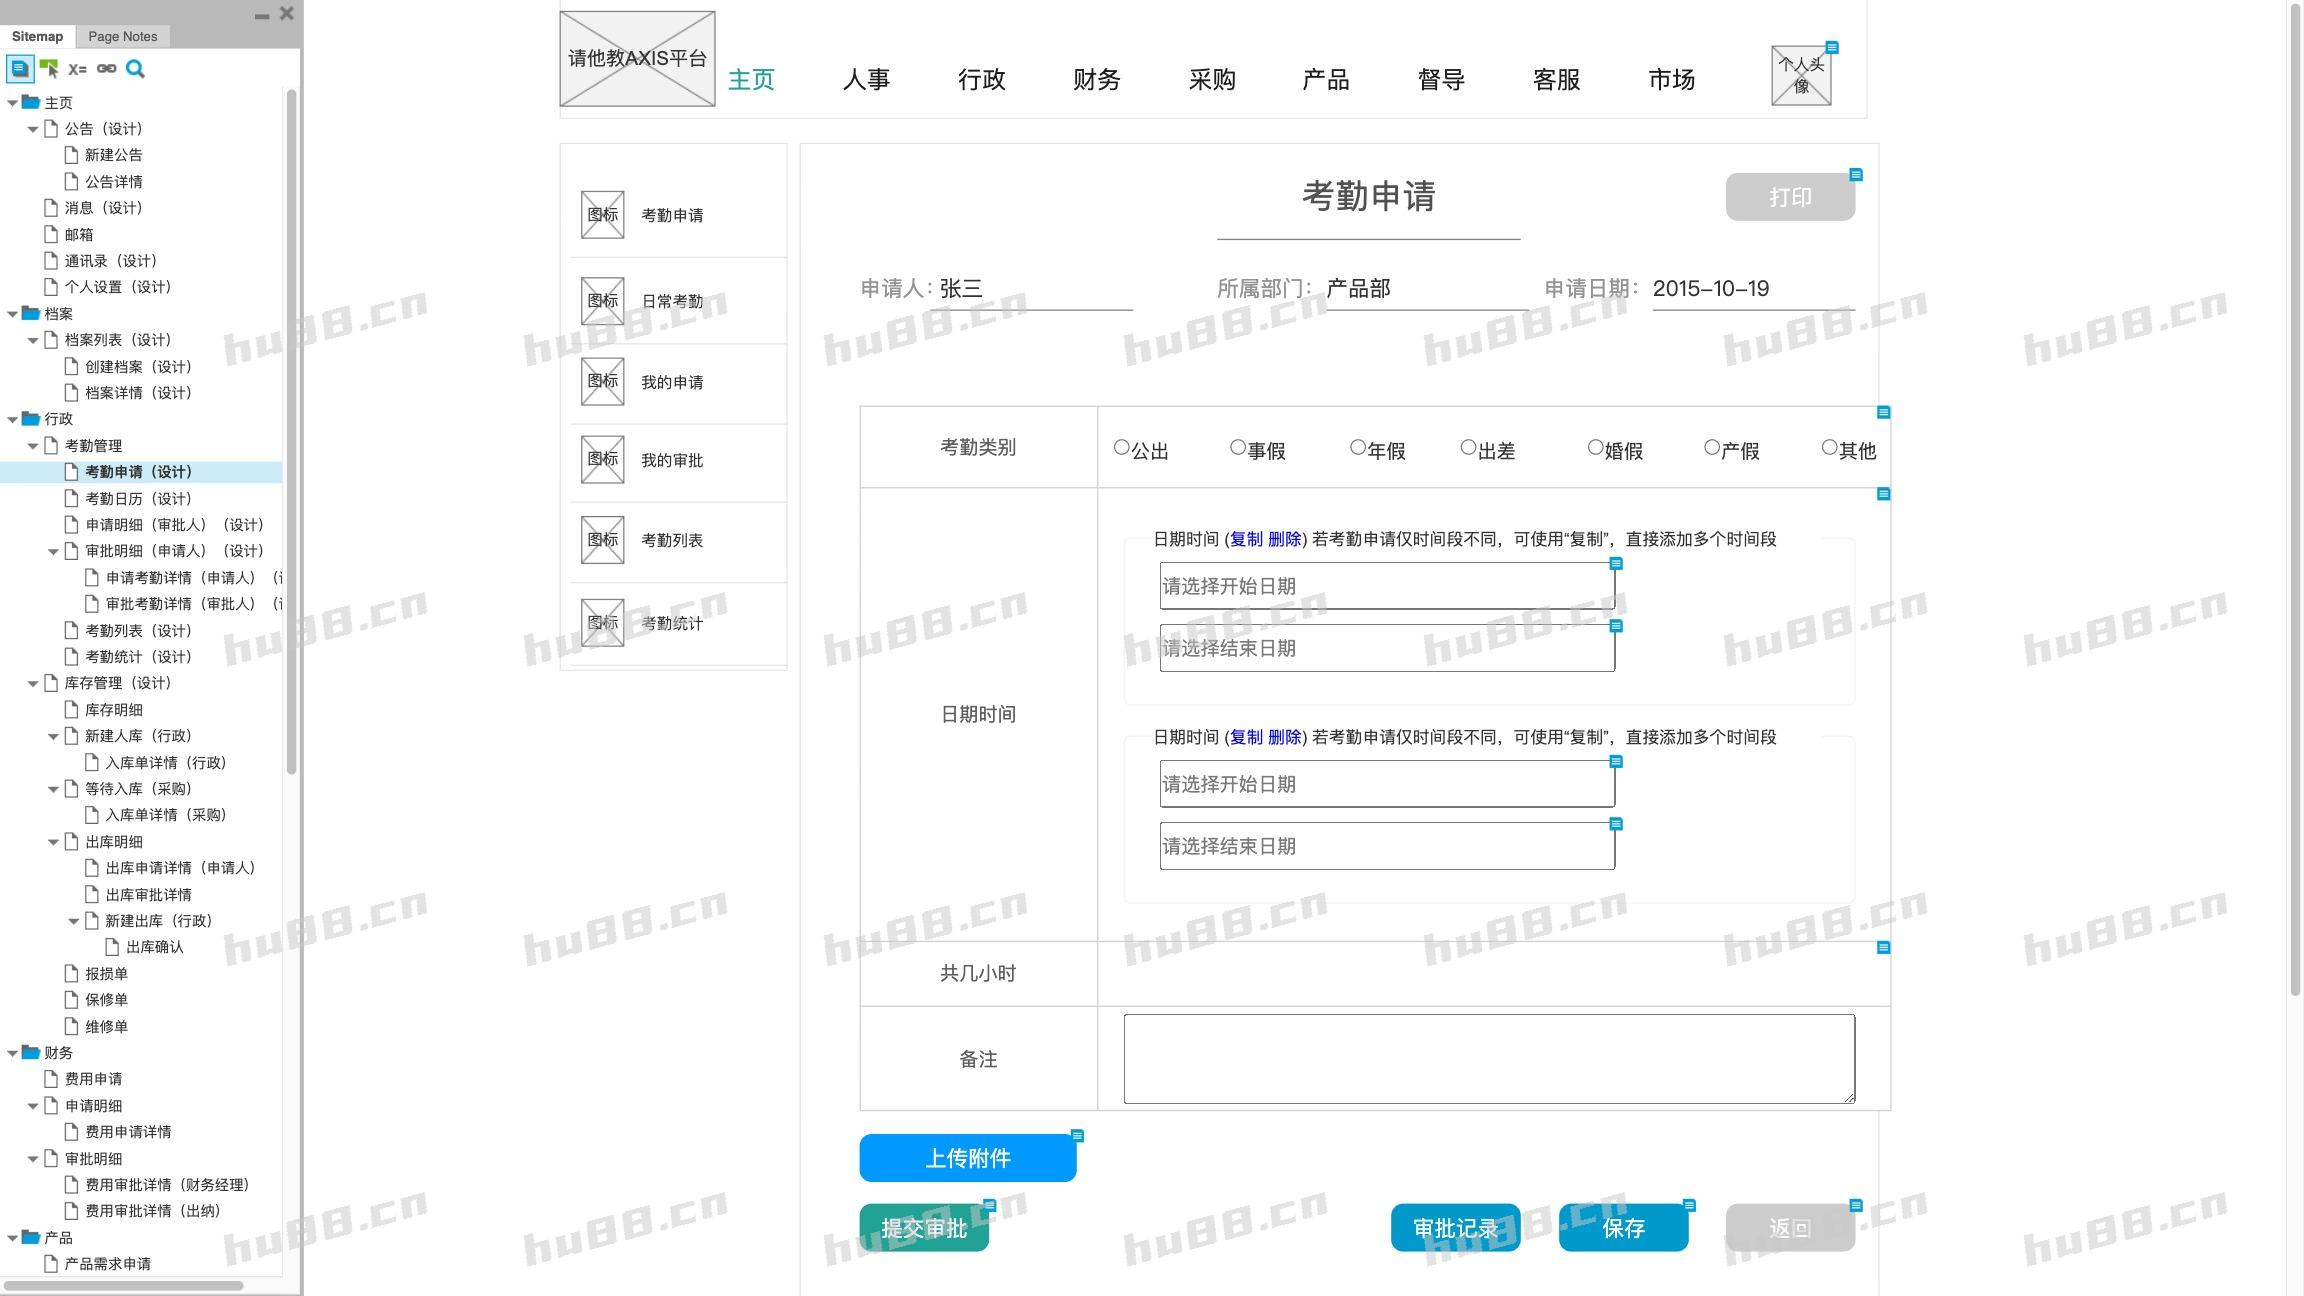Screen dimensions: 2304x1296
Task: Open the variables X= icon
Action: click(77, 69)
